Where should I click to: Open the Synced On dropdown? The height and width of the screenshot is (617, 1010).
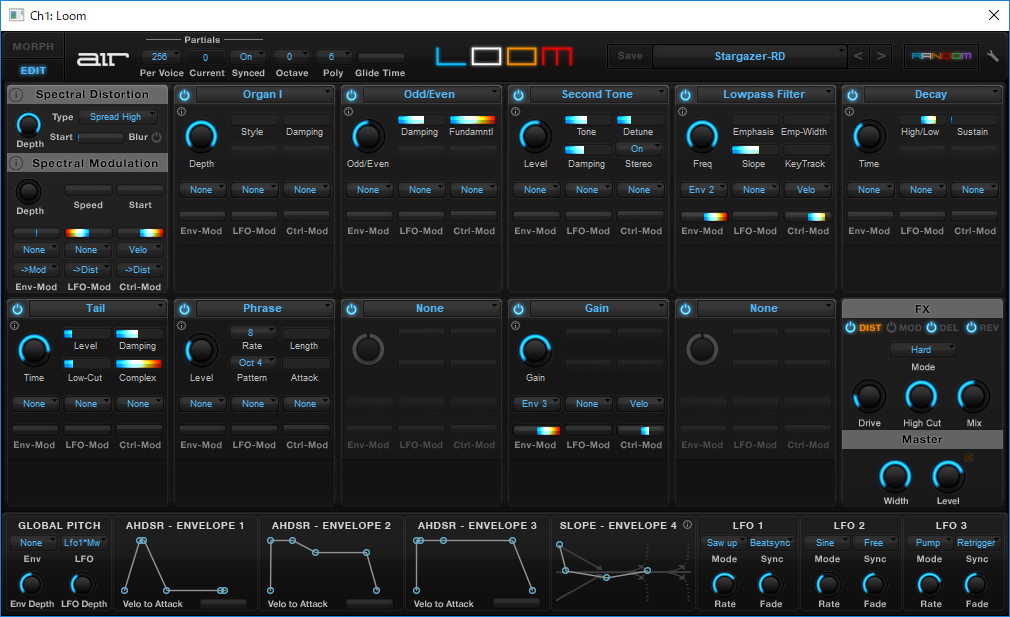click(249, 57)
